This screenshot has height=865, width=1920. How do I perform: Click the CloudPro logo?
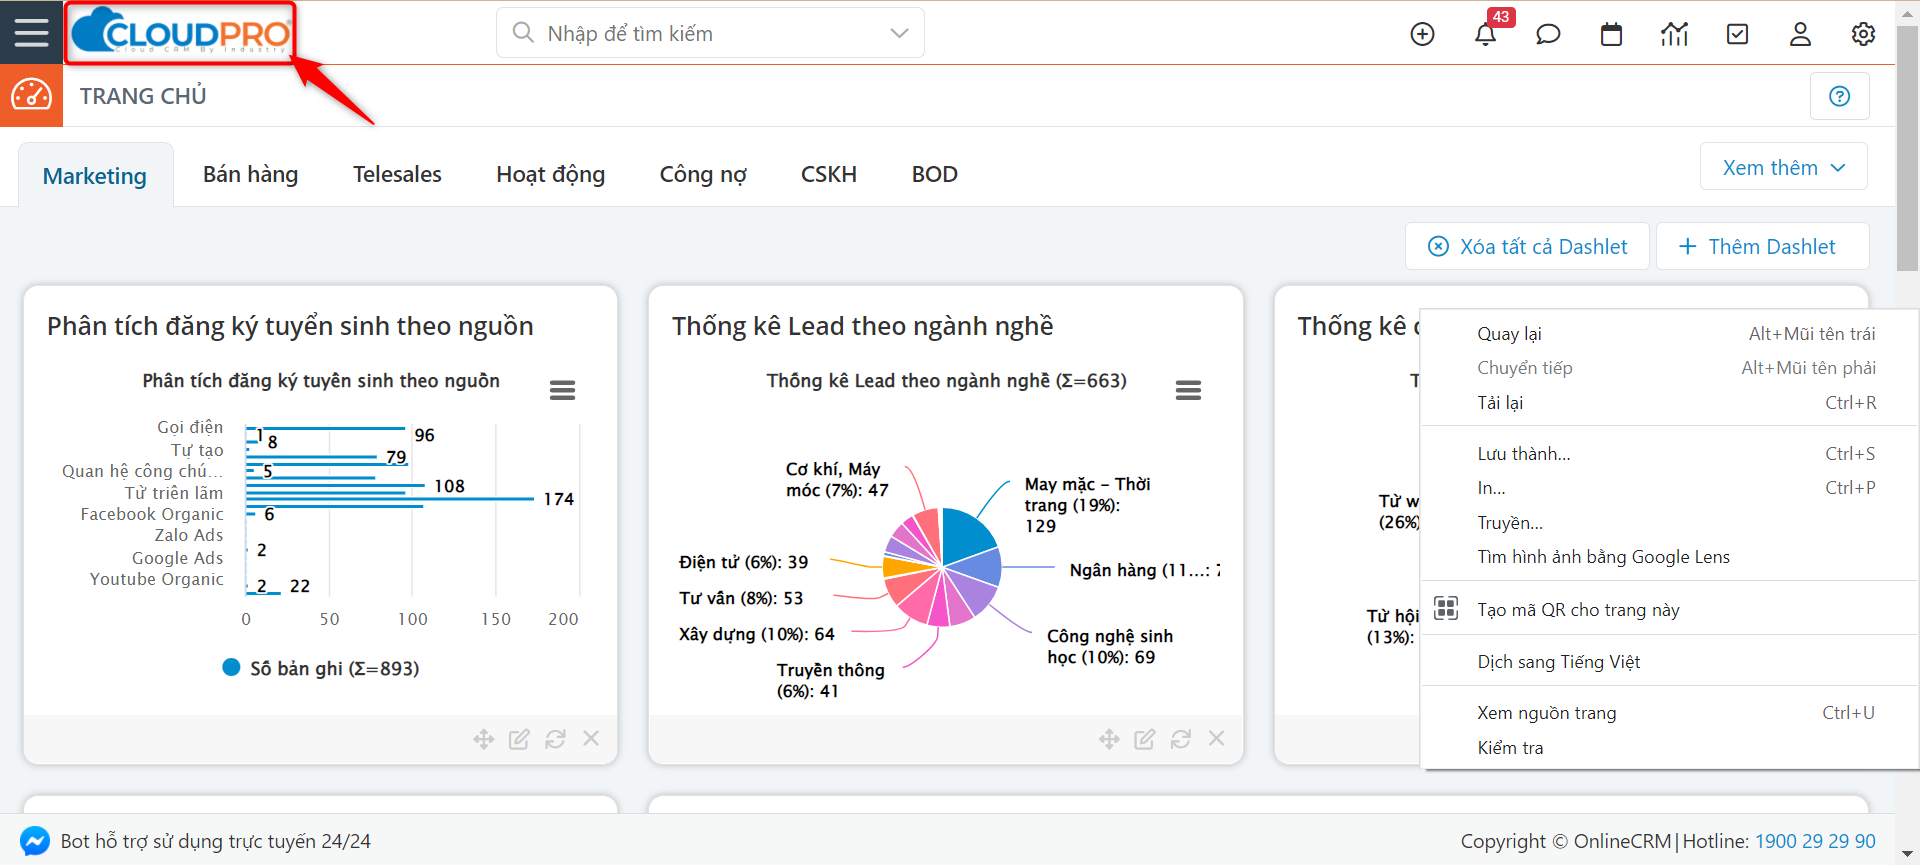coord(181,33)
